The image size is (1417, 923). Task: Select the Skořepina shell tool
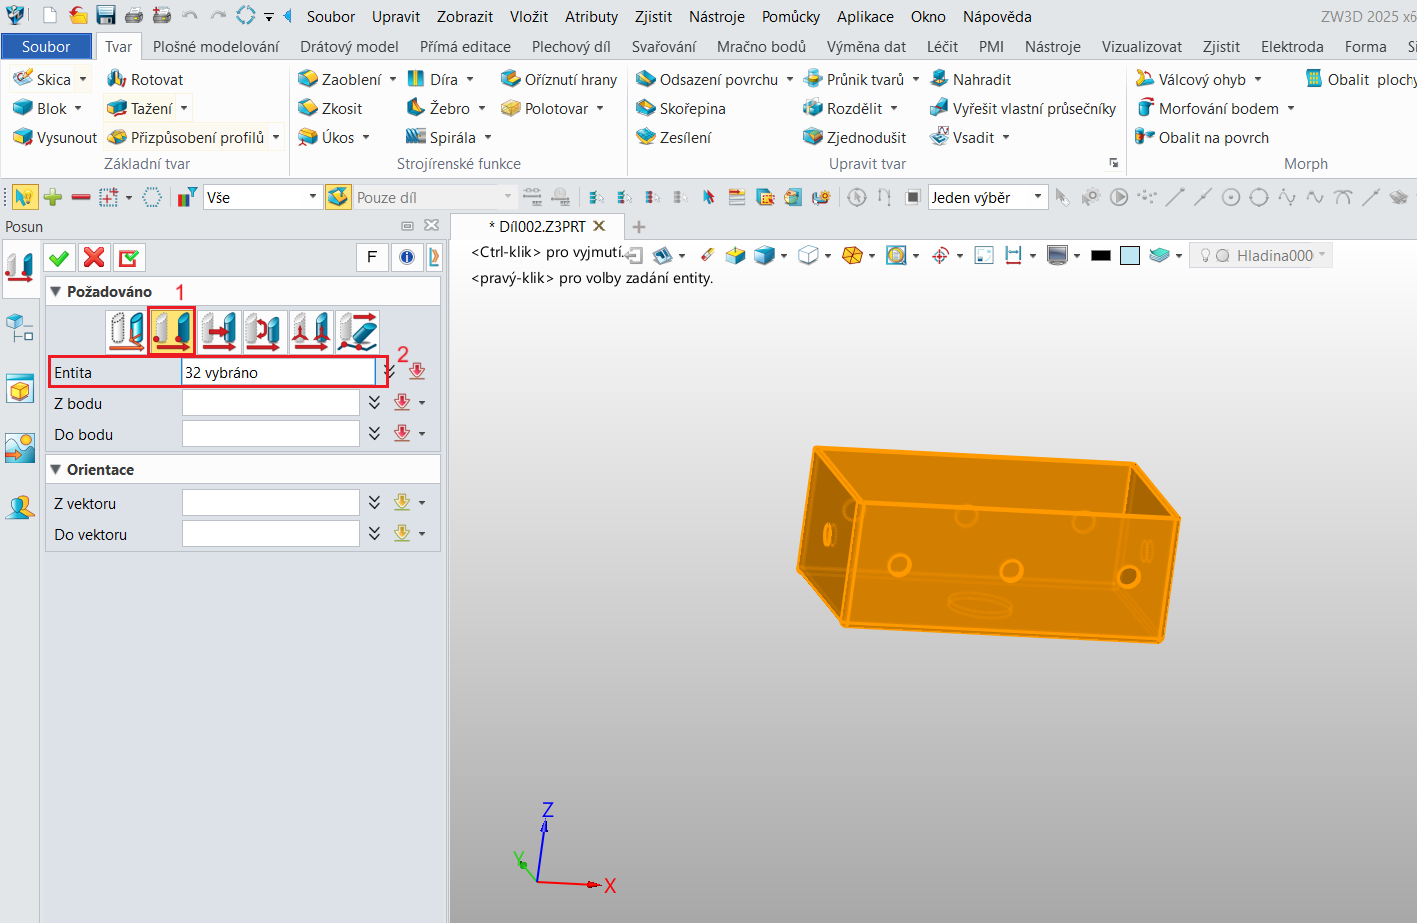pyautogui.click(x=681, y=108)
